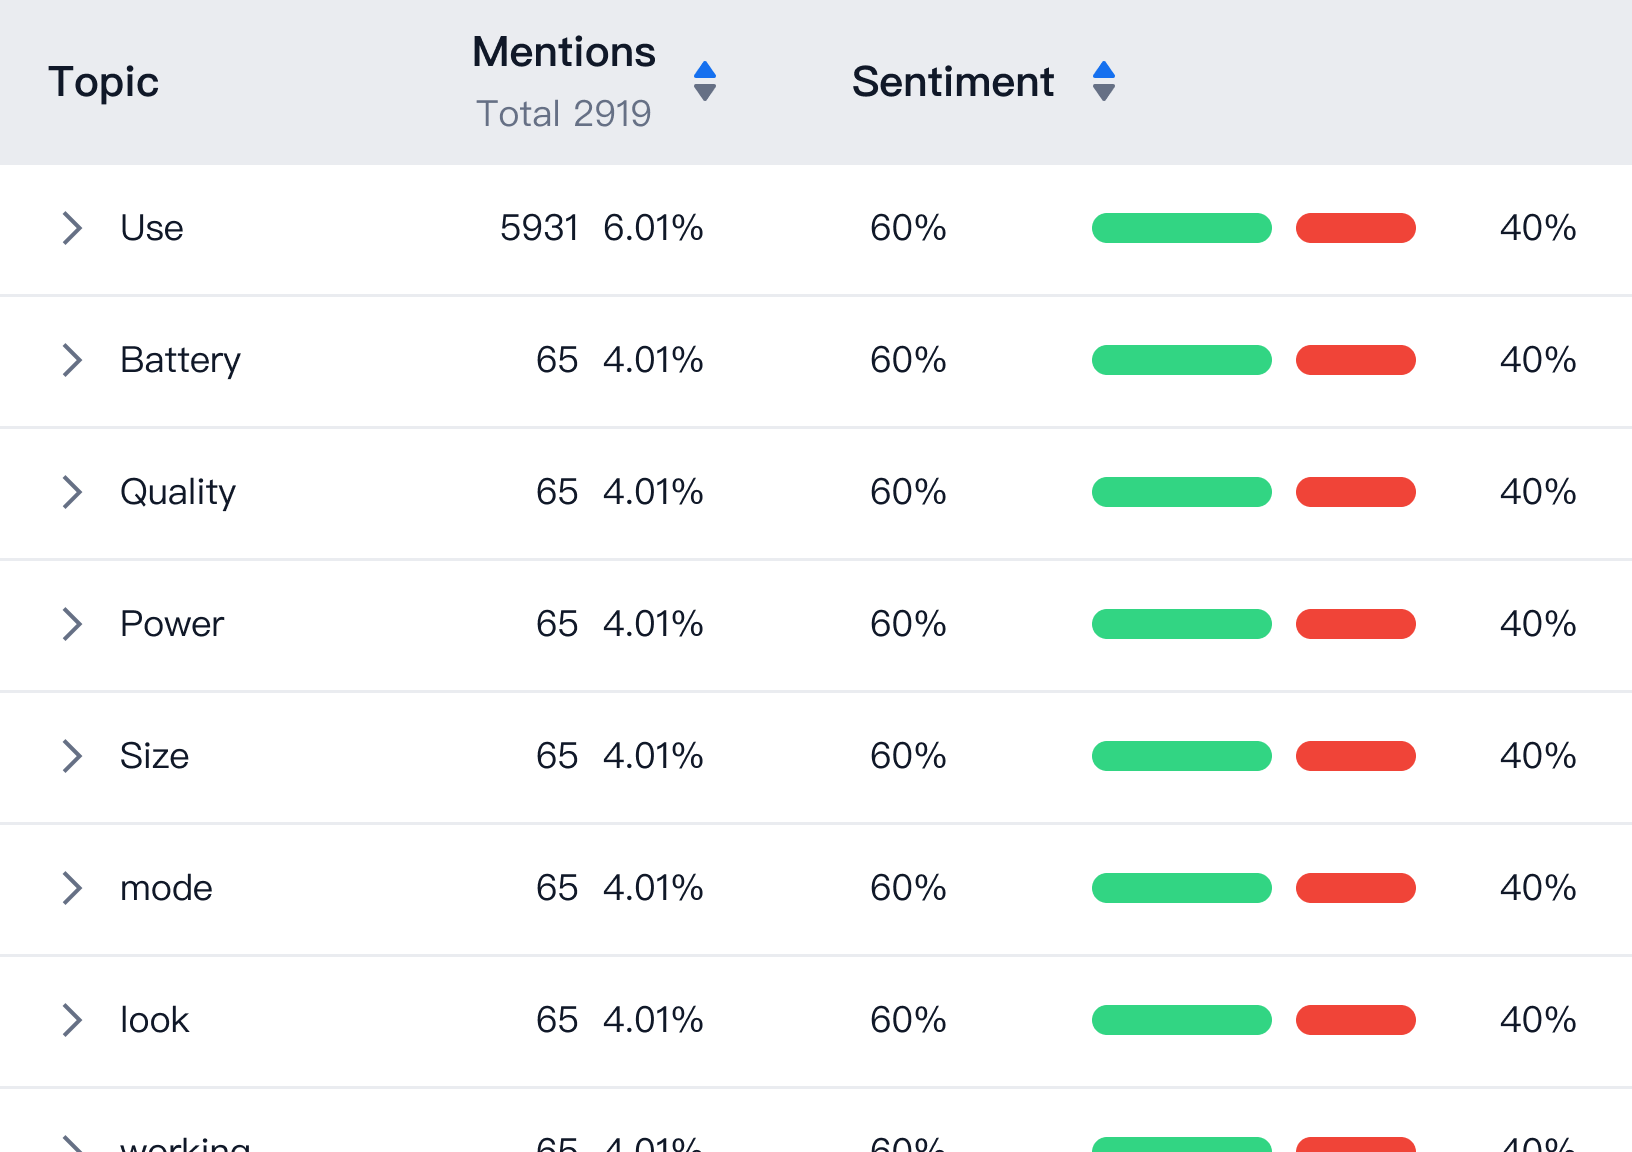Image resolution: width=1632 pixels, height=1152 pixels.
Task: Click the green positive bar for Quality
Action: point(1181,492)
